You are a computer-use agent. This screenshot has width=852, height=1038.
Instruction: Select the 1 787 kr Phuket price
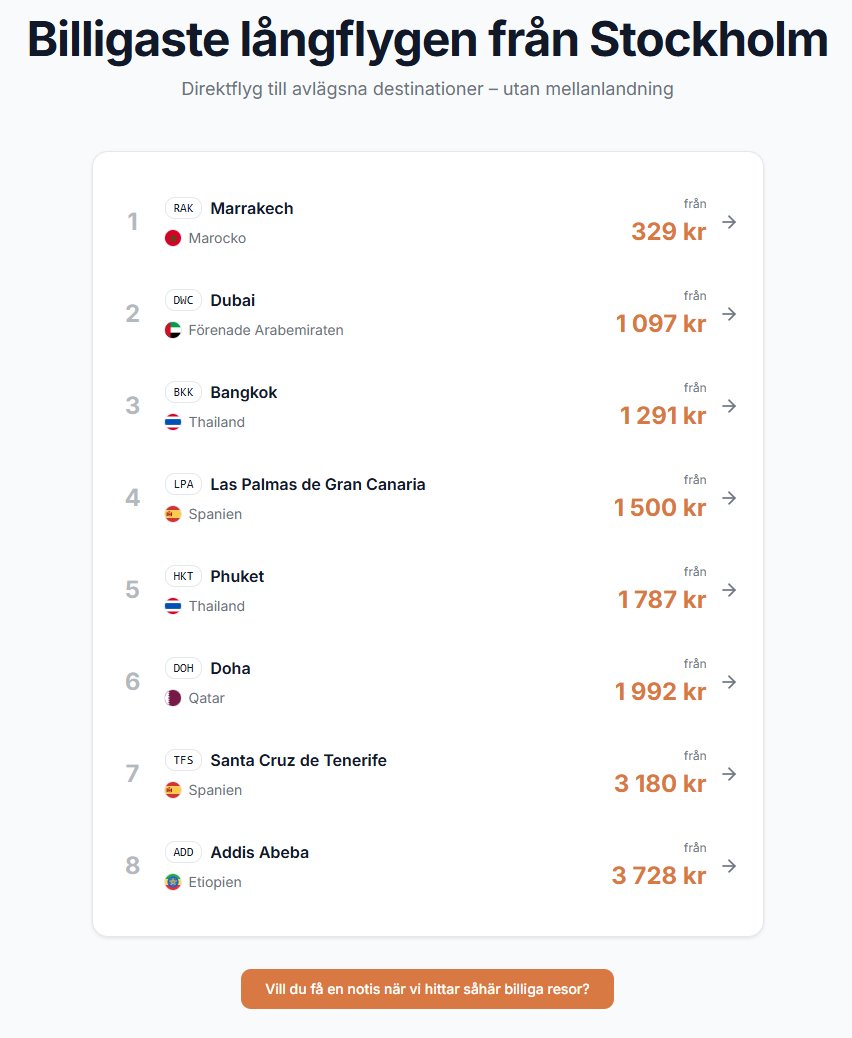[662, 600]
